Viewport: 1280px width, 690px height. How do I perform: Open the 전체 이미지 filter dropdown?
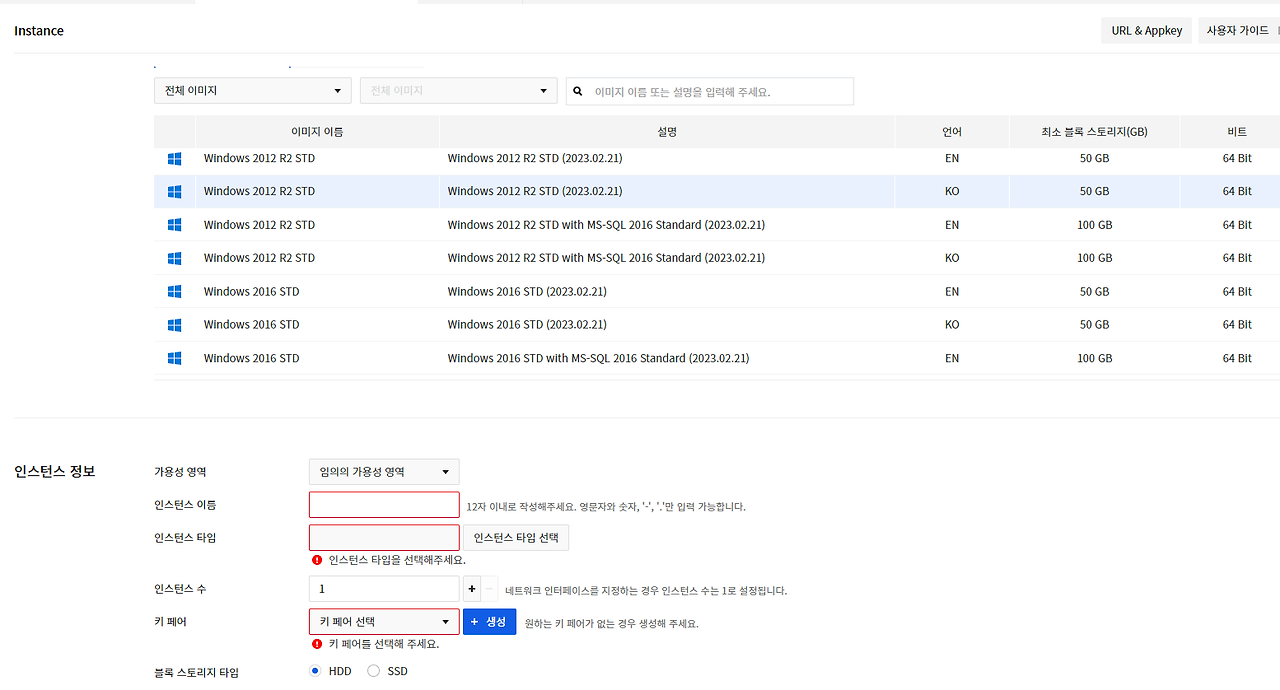[253, 91]
